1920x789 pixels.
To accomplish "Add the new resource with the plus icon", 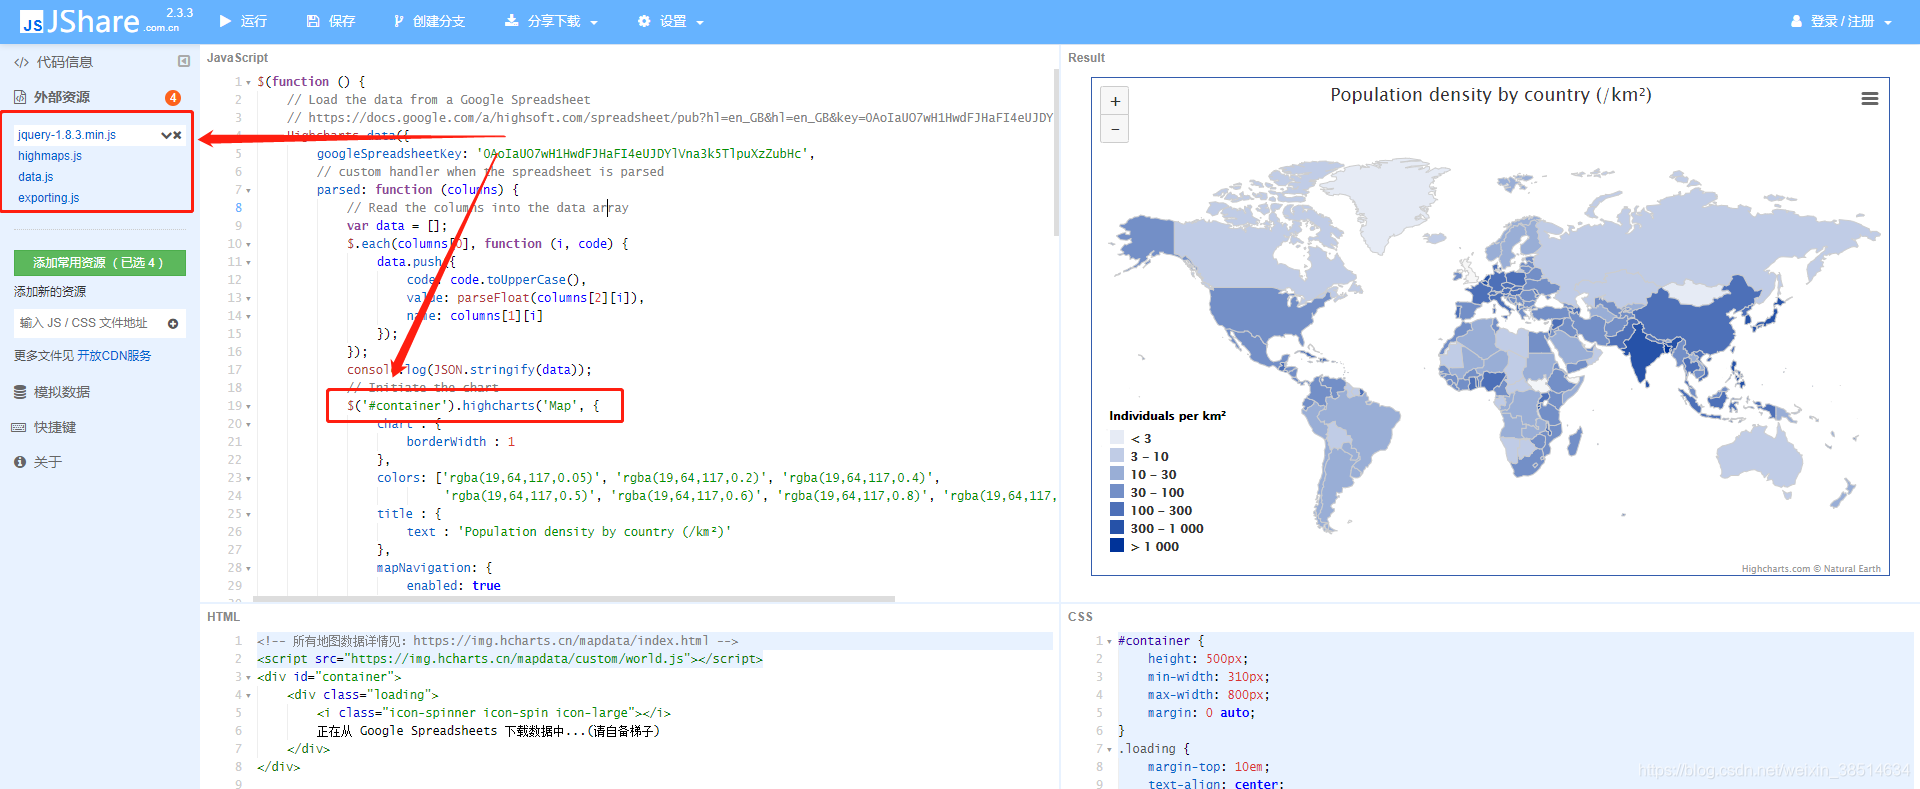I will pos(173,323).
